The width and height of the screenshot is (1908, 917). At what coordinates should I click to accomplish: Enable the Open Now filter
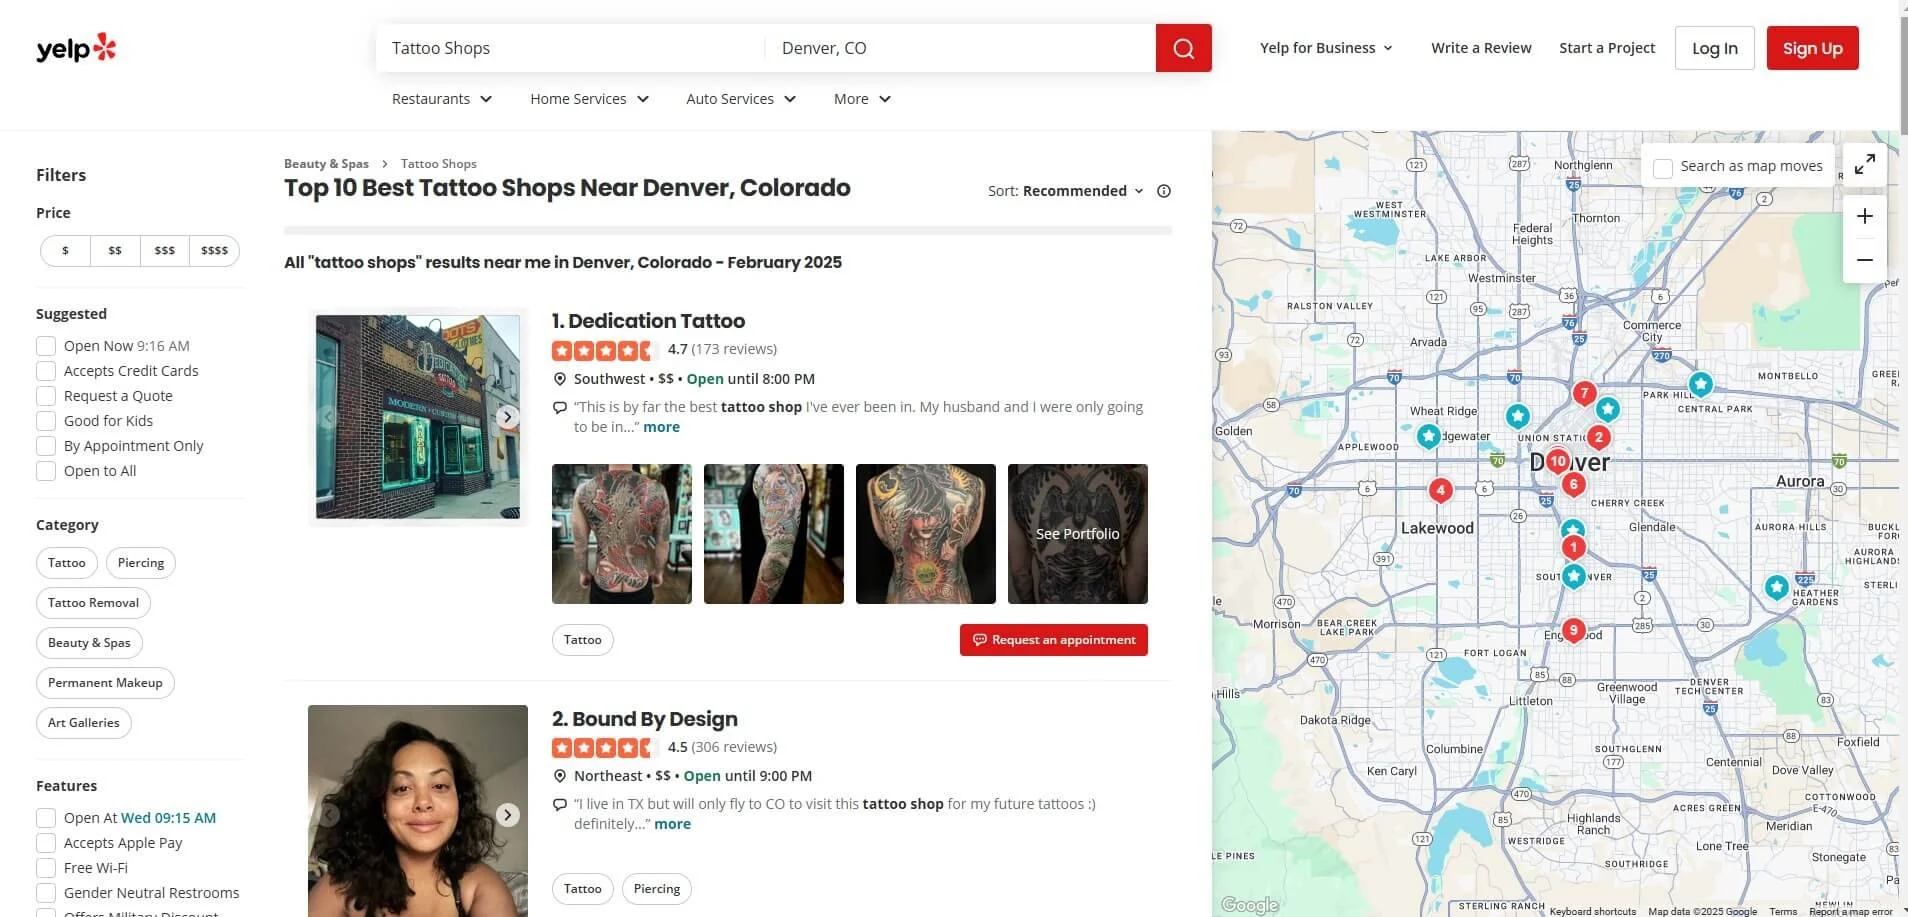(46, 345)
